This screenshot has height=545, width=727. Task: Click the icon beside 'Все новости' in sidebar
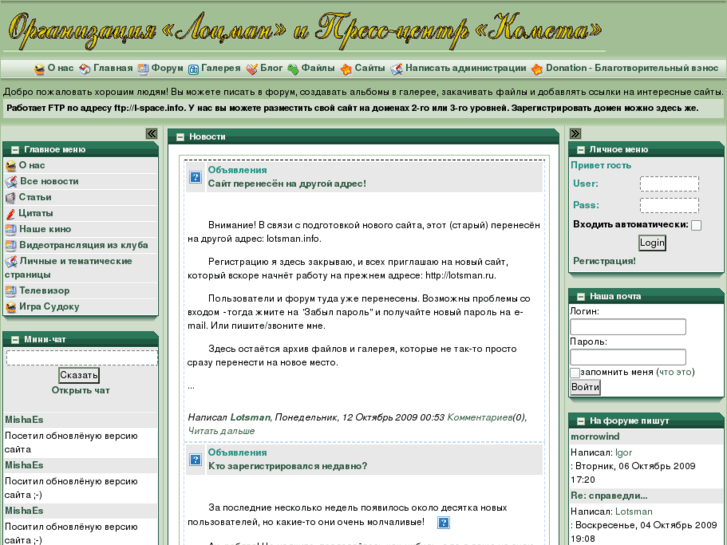click(x=11, y=182)
